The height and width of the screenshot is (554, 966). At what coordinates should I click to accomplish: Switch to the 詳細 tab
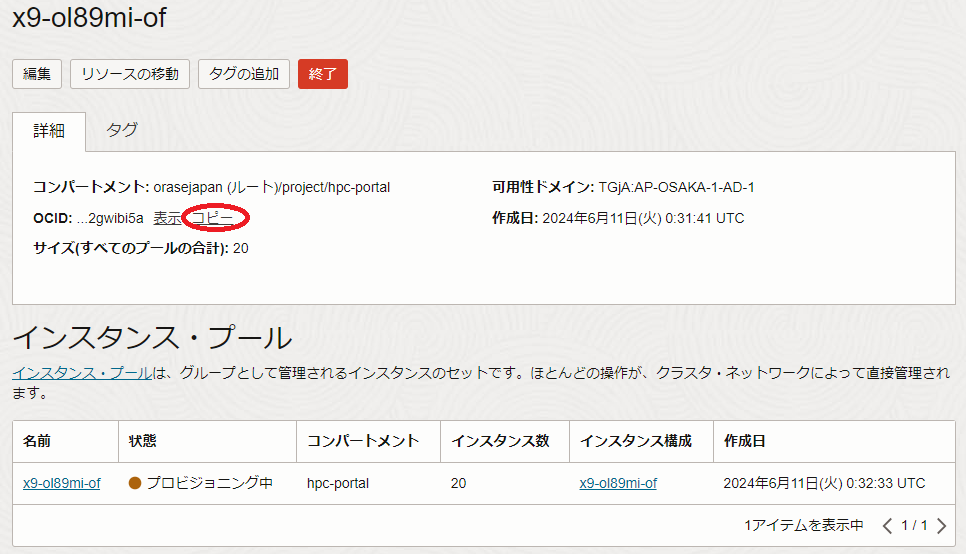pos(49,130)
